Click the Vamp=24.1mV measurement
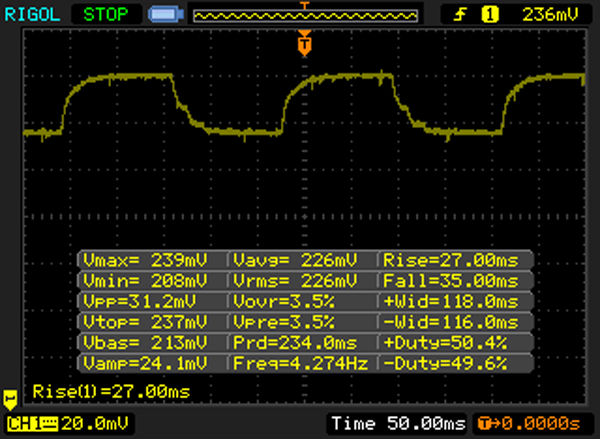600x439 pixels. (x=145, y=363)
